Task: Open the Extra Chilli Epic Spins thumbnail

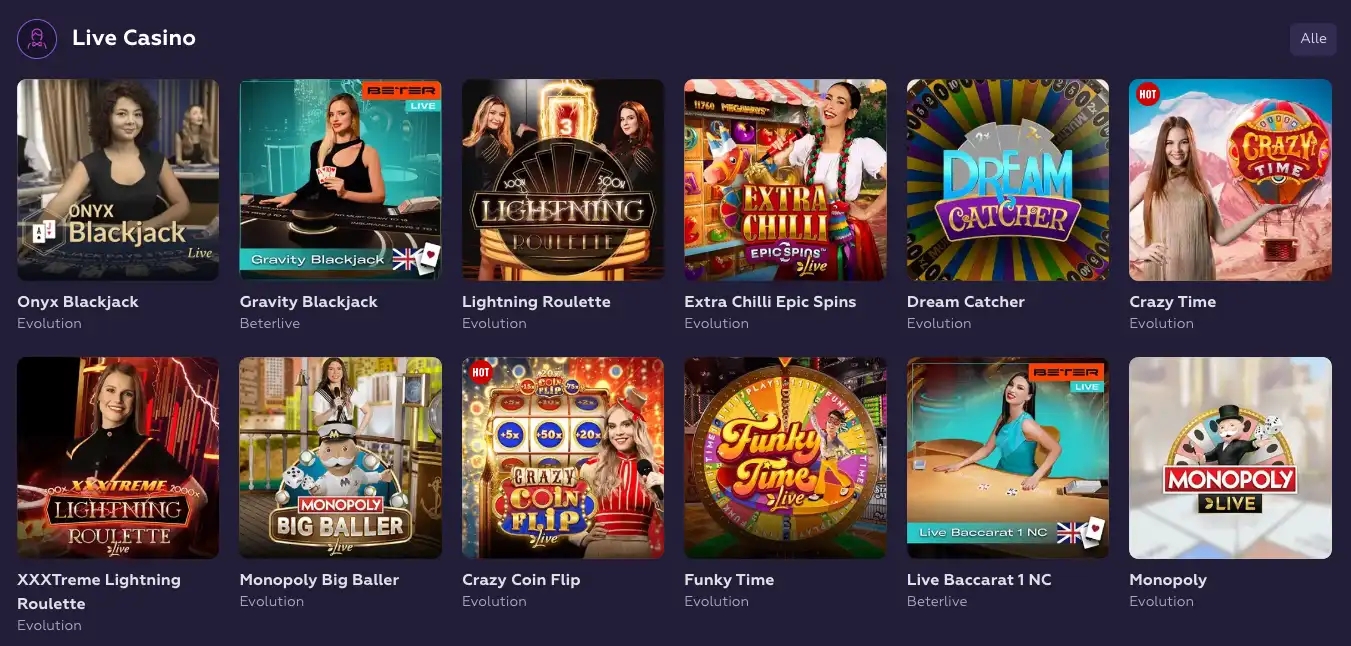Action: [785, 180]
